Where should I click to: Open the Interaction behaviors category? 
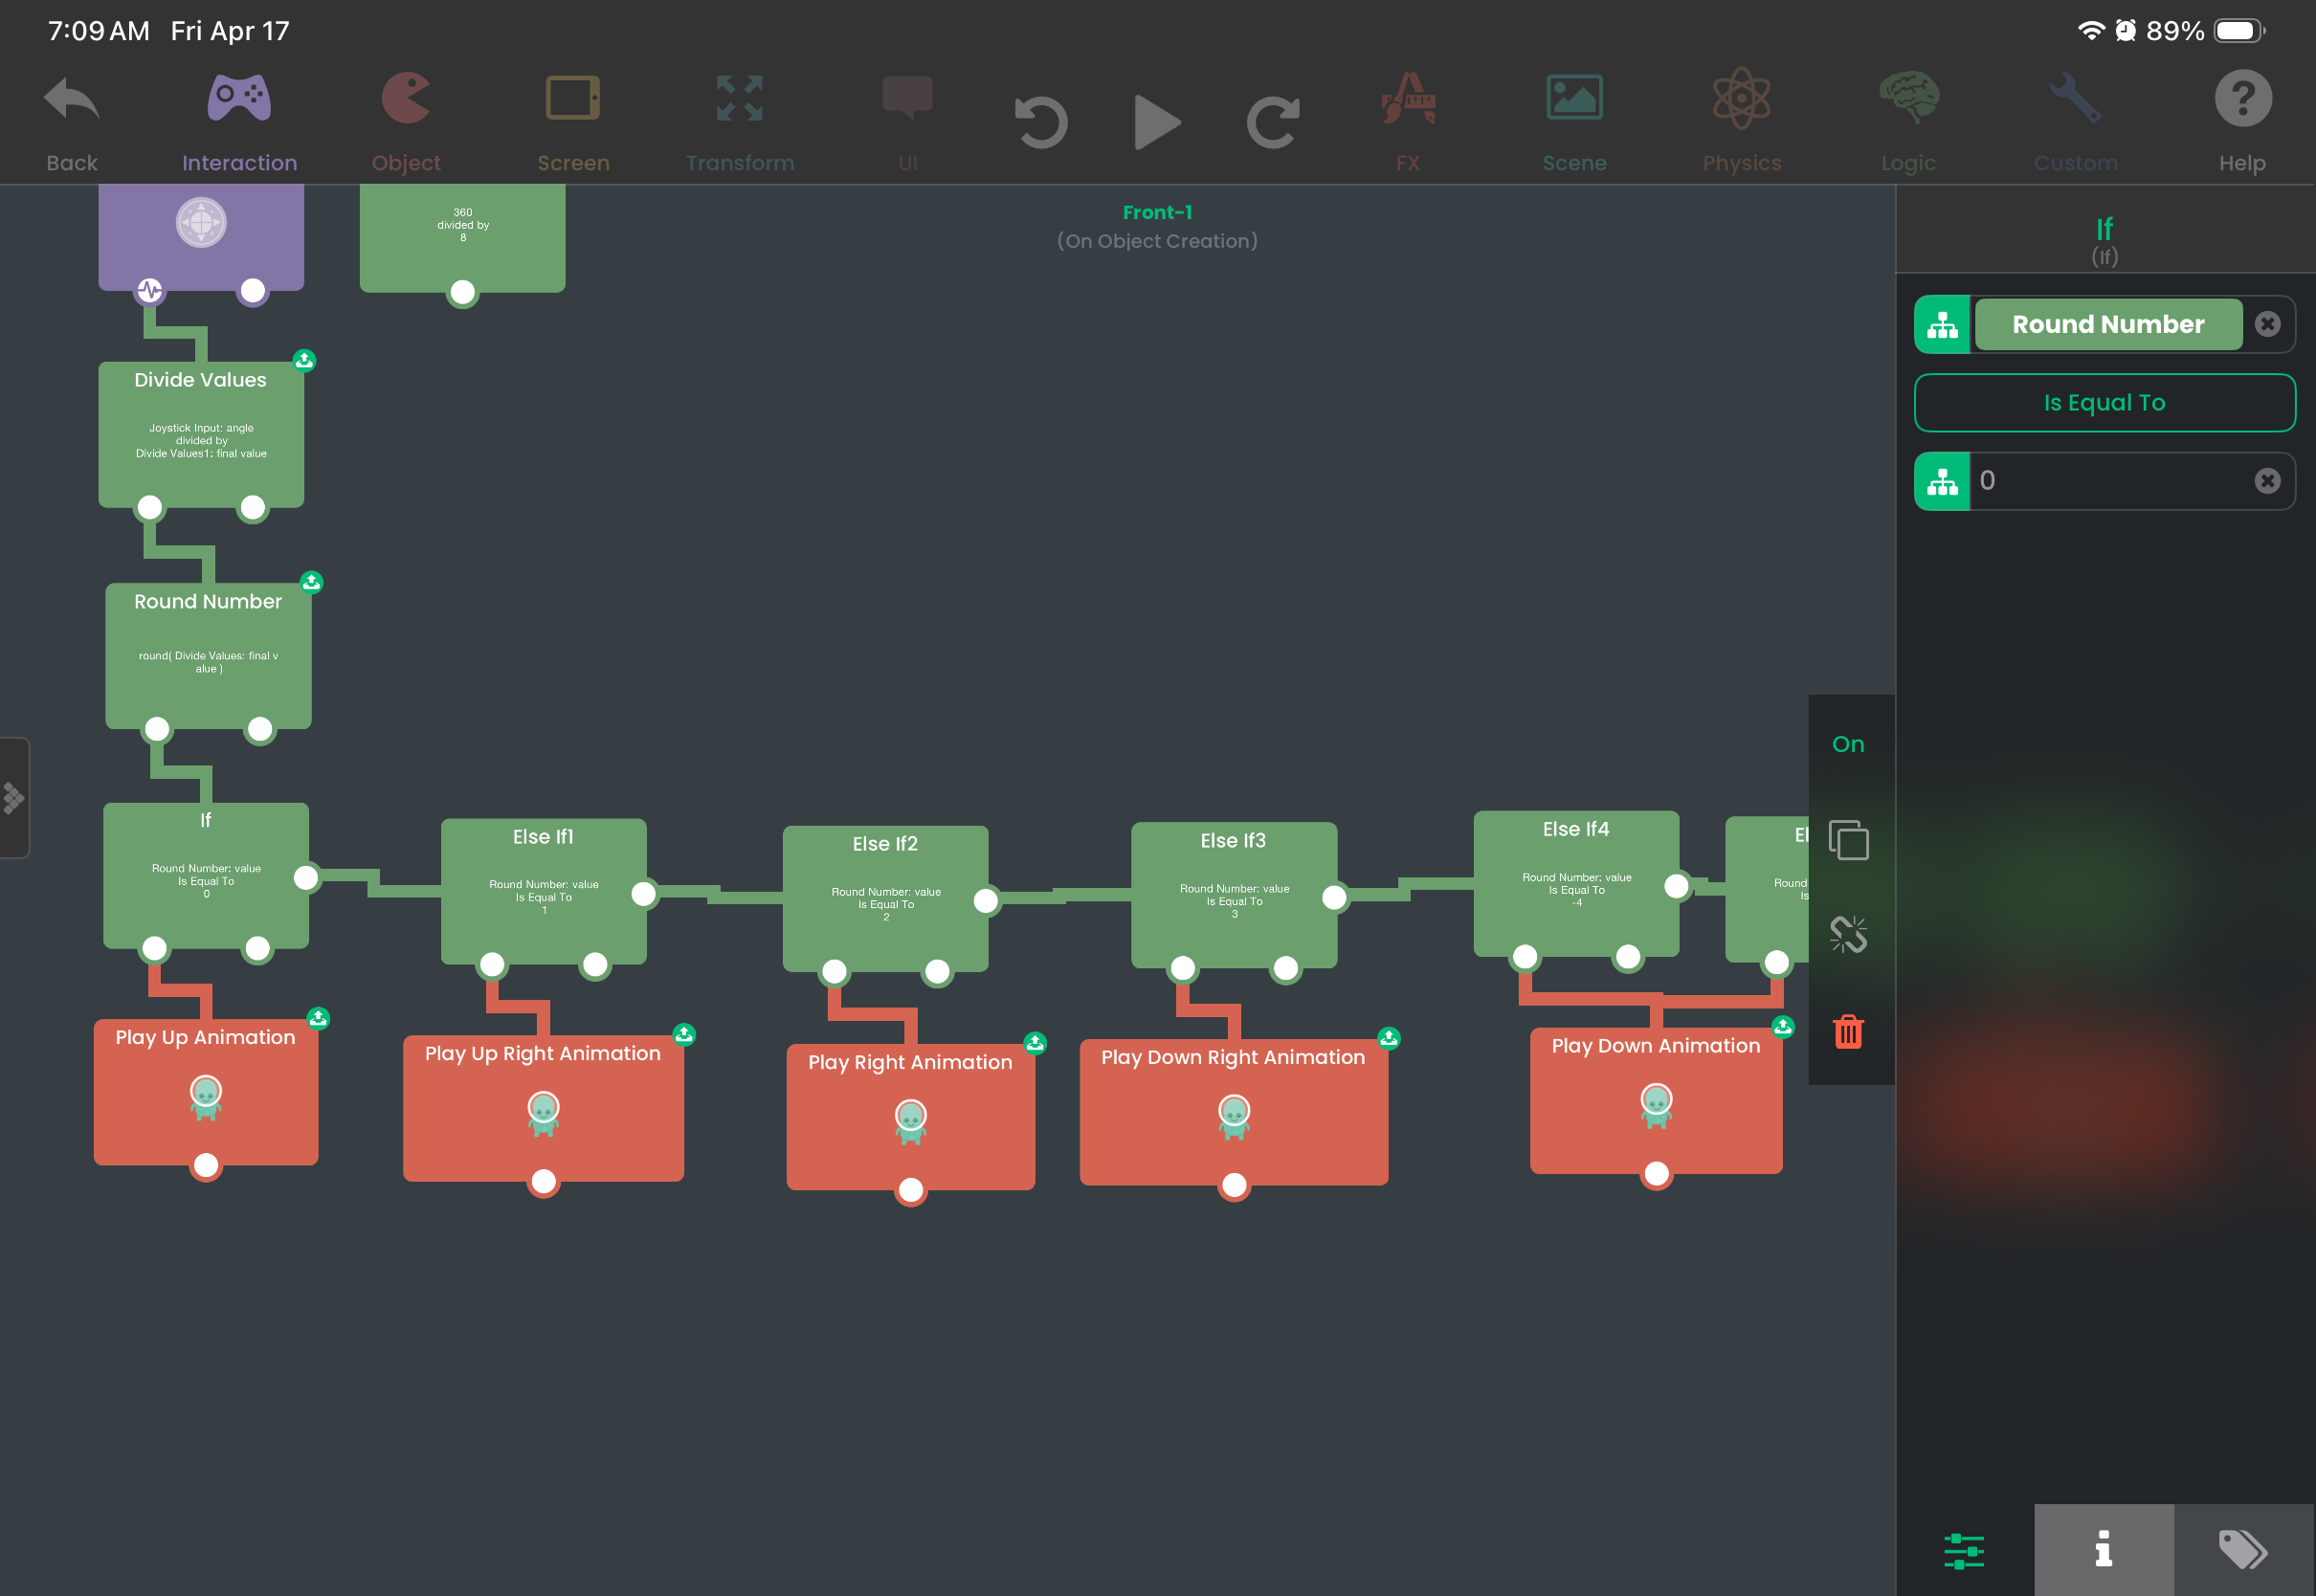pyautogui.click(x=239, y=121)
